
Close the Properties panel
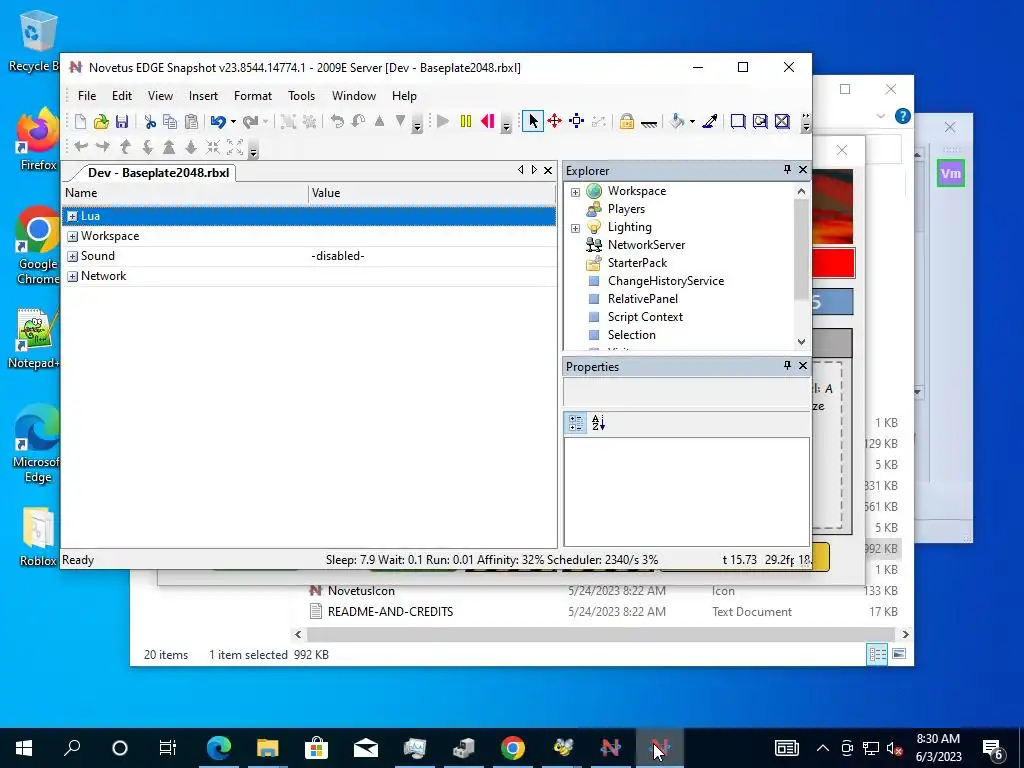coord(803,366)
